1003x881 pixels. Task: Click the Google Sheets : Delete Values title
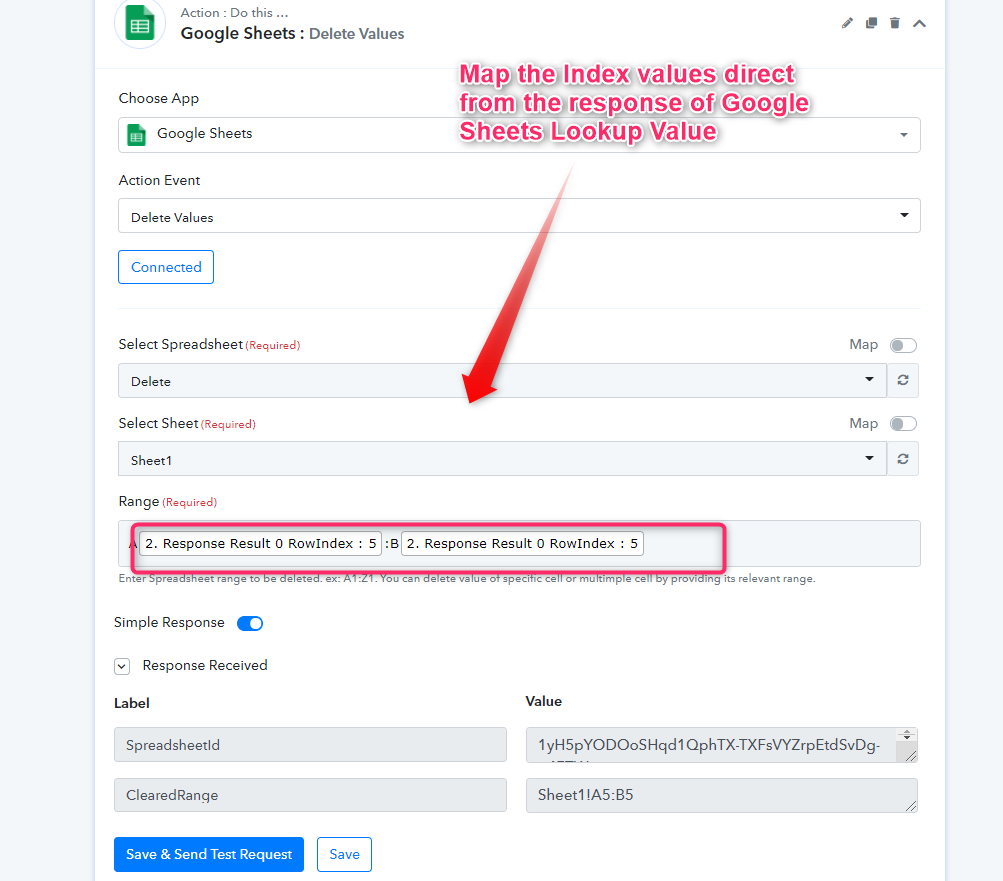(x=292, y=33)
